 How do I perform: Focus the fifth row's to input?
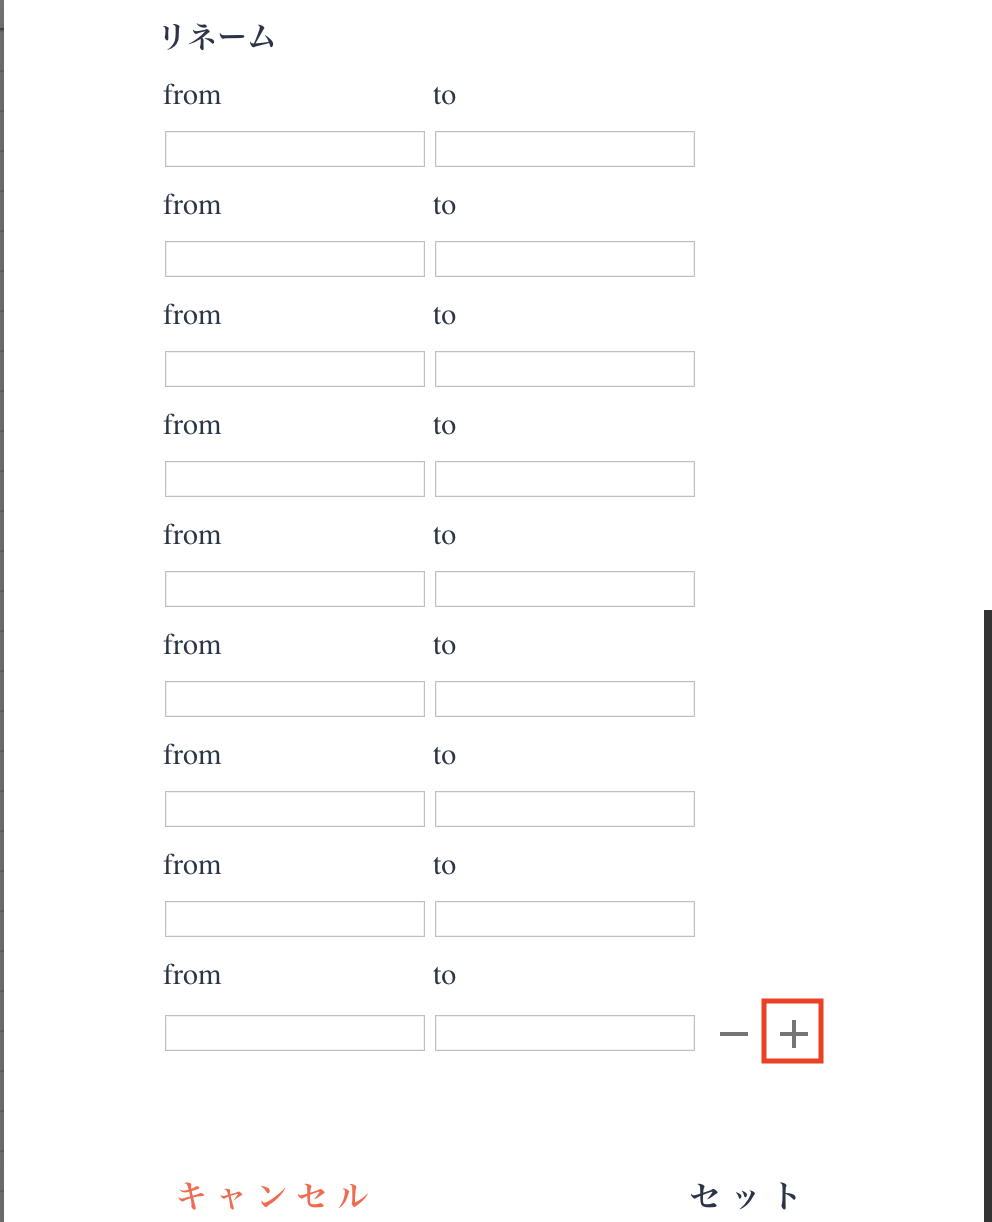pos(565,589)
